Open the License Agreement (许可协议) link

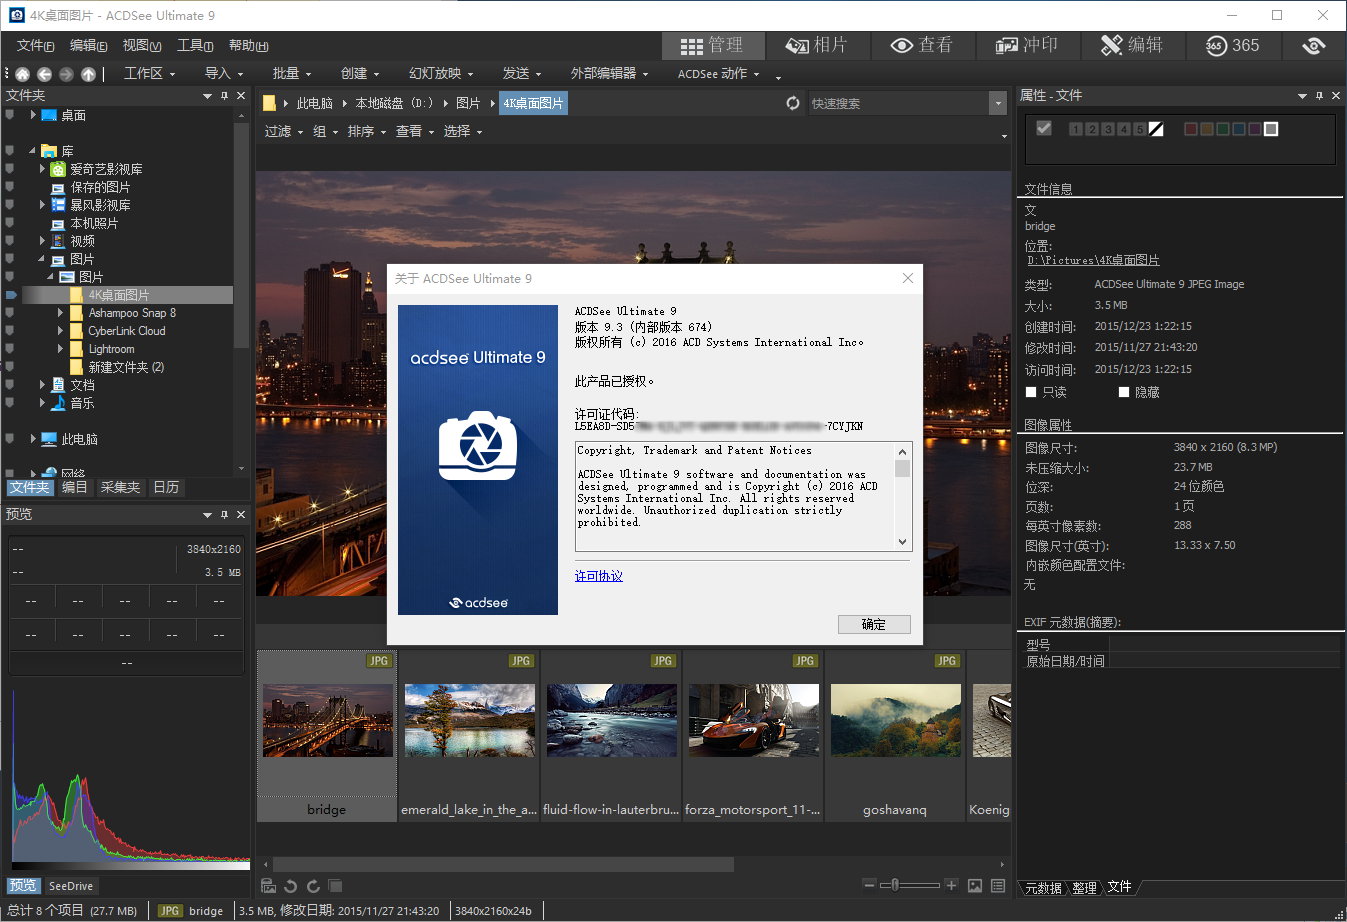599,576
